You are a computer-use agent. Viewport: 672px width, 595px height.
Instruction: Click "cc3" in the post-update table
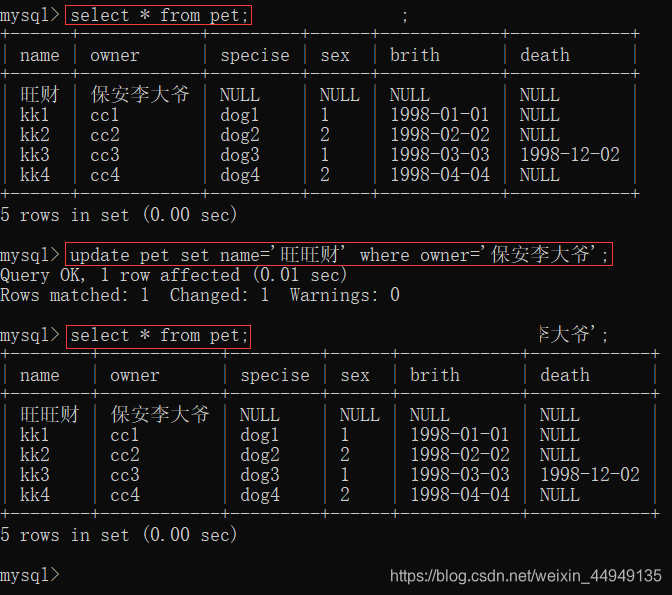click(125, 475)
